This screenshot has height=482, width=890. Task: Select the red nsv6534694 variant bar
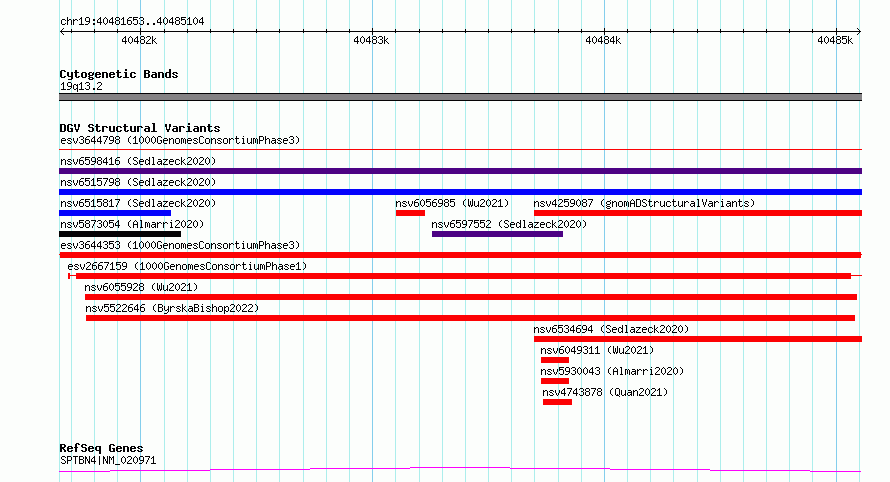click(698, 339)
